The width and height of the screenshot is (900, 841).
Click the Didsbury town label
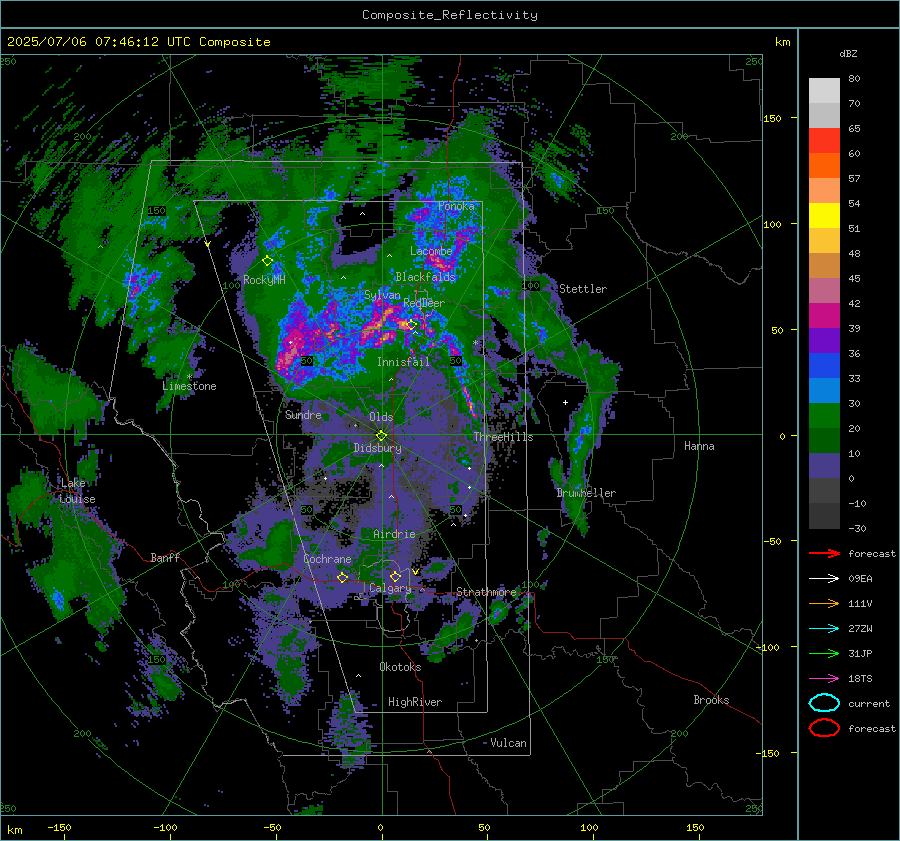378,448
